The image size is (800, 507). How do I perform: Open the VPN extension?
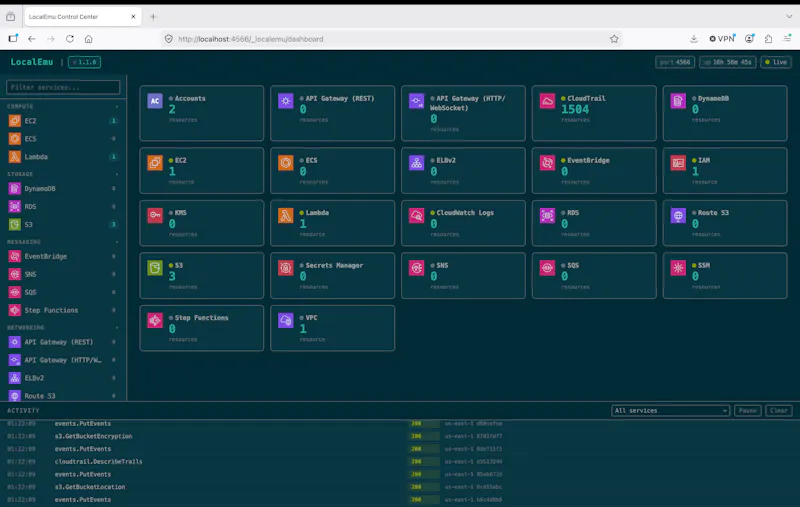tap(722, 39)
